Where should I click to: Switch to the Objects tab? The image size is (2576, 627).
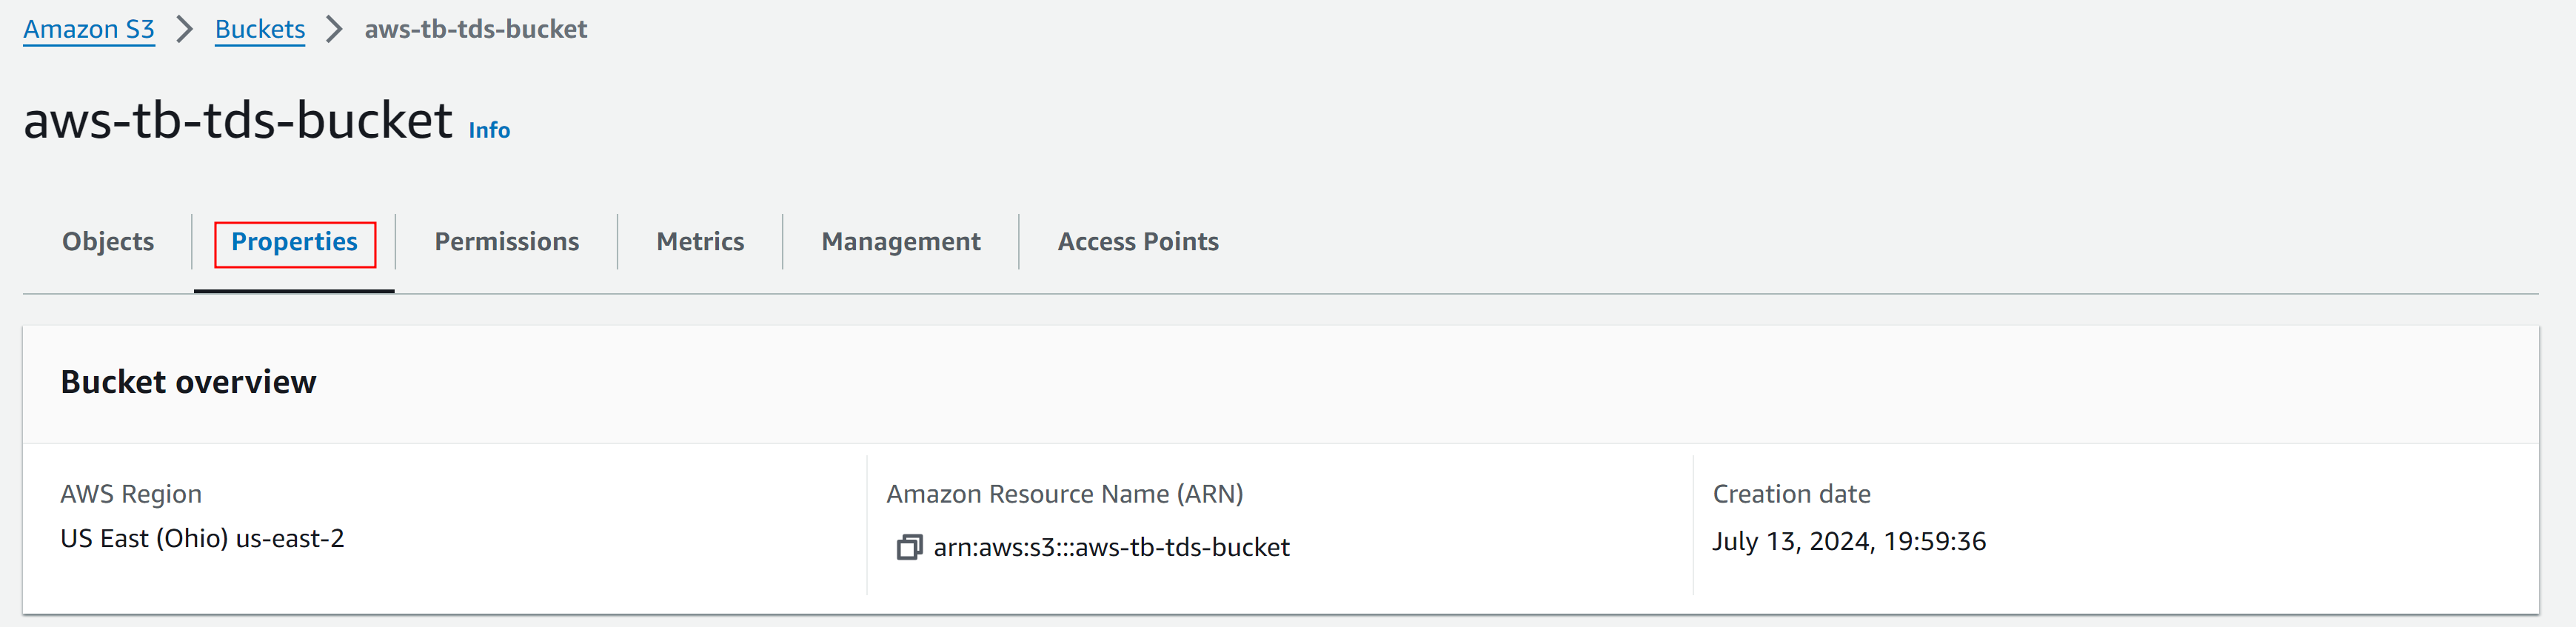pos(108,242)
